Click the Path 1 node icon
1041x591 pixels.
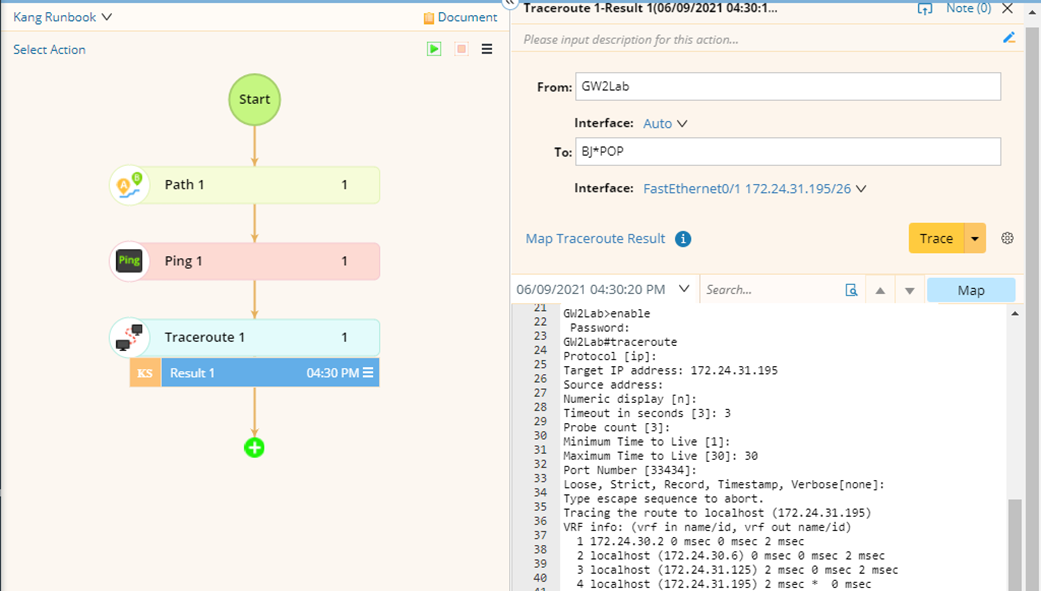click(x=128, y=184)
